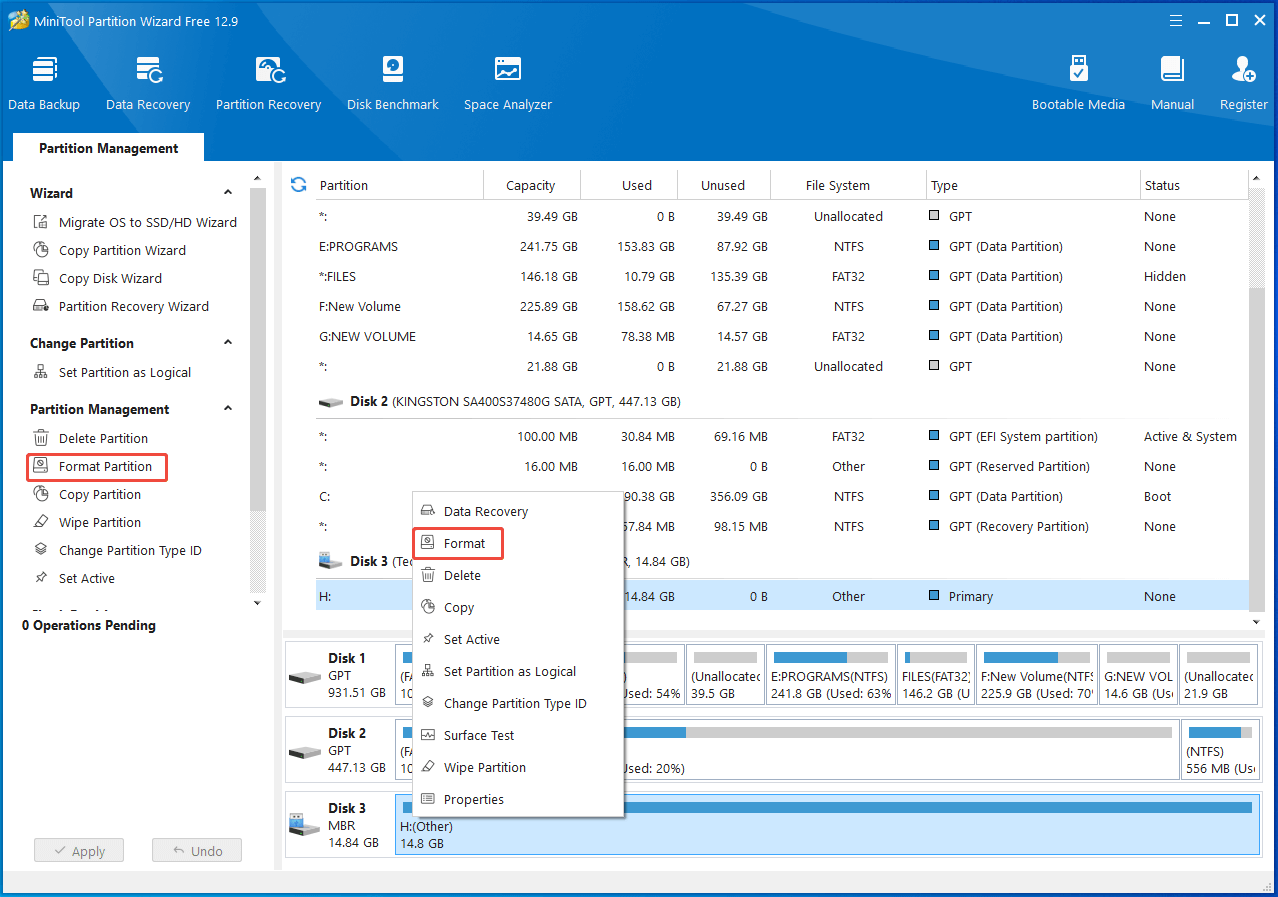Open Space Analyzer

508,84
